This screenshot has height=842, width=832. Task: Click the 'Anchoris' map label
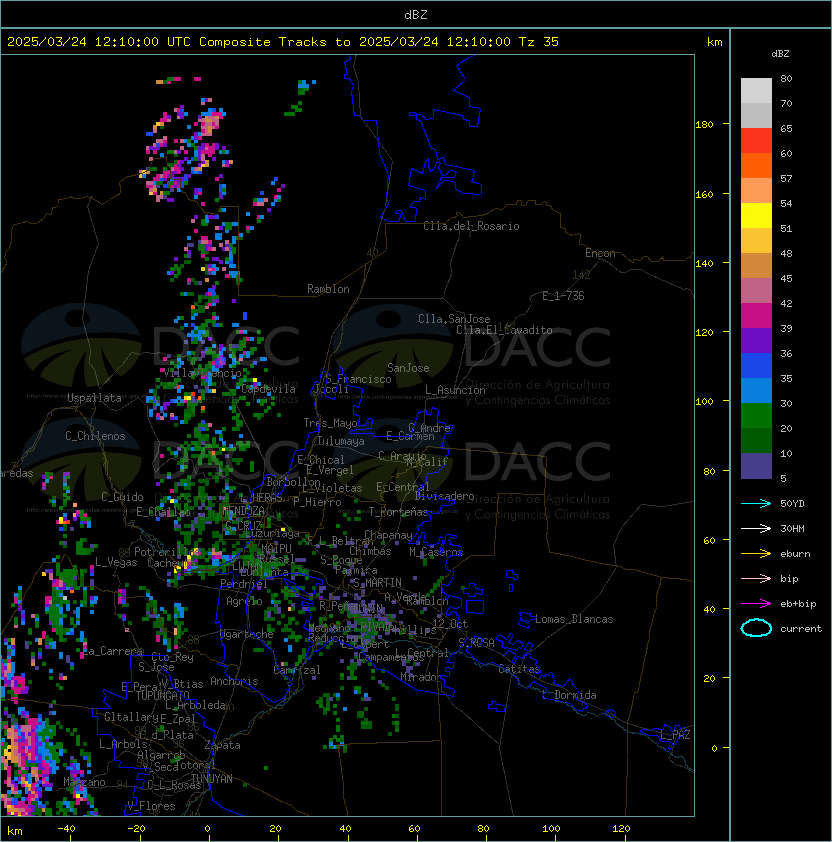tap(234, 681)
